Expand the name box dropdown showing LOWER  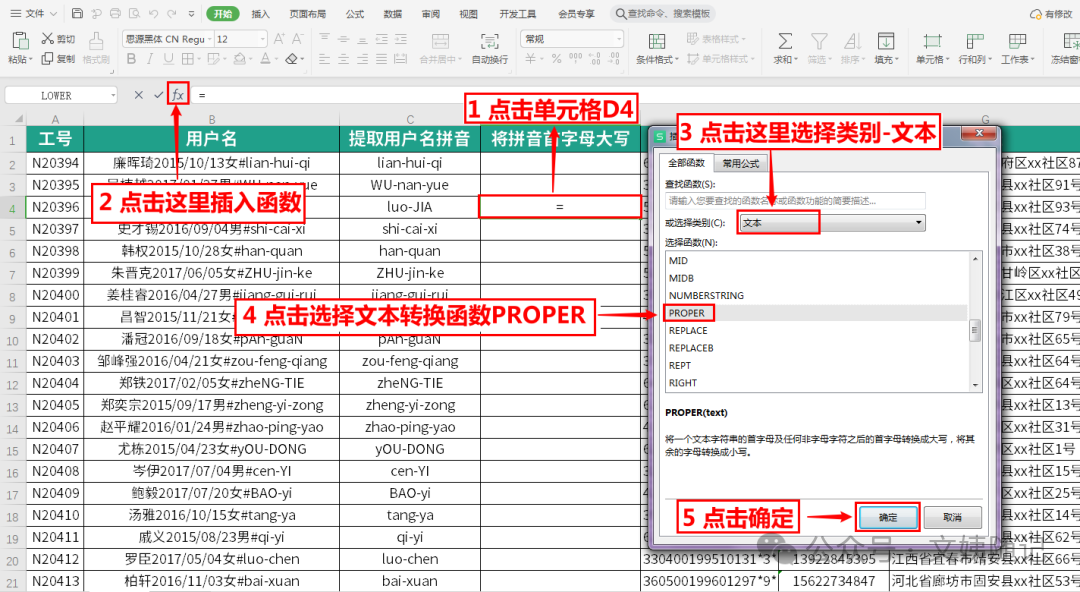[113, 95]
